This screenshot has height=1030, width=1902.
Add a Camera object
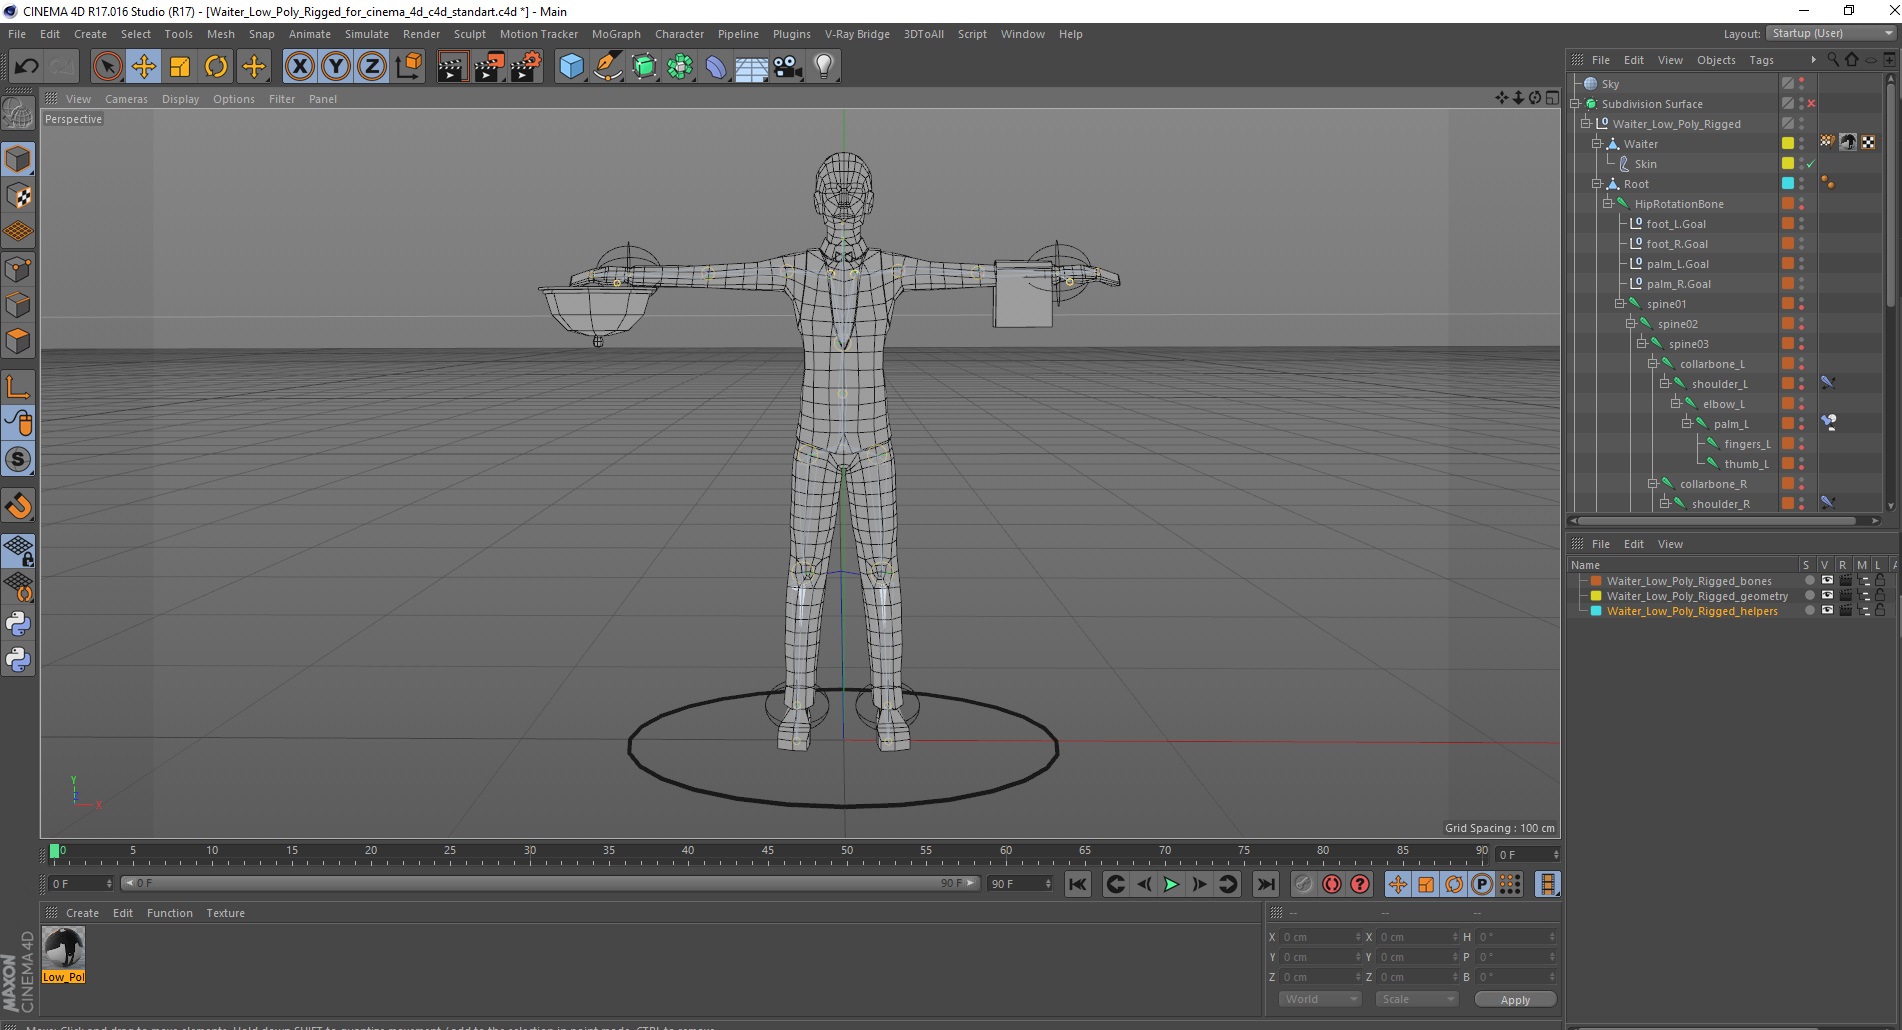(x=788, y=67)
